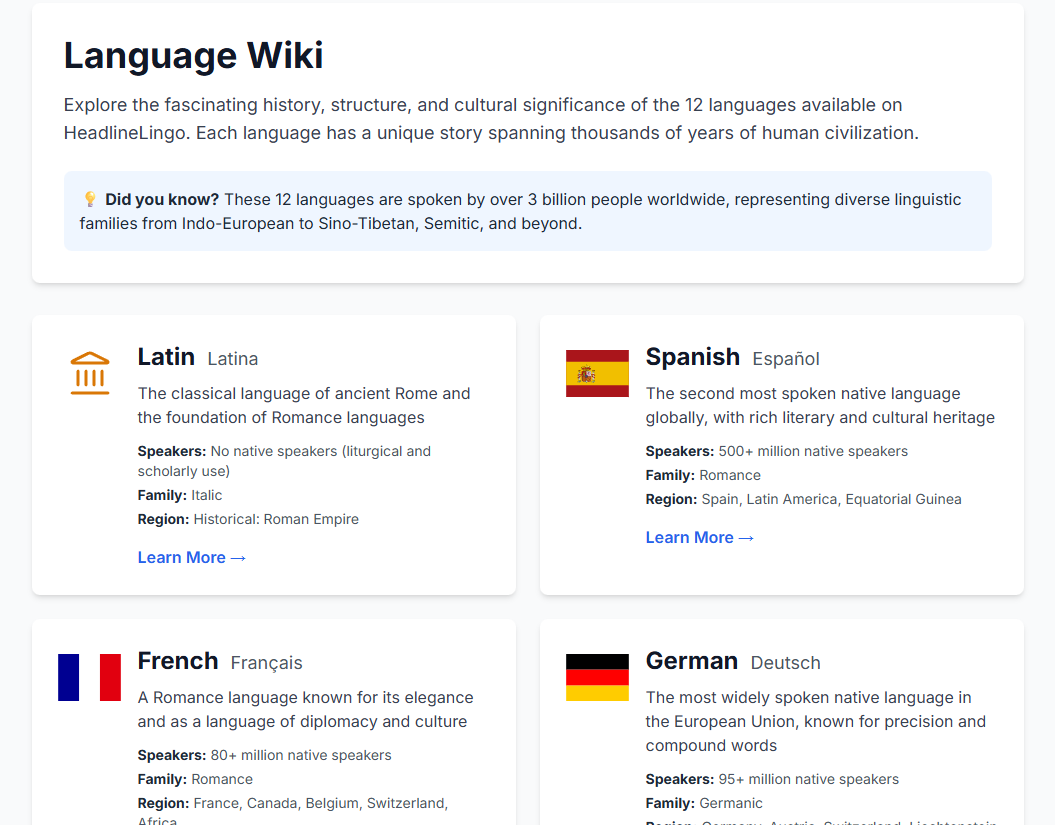Select the Latin card heading
Viewport: 1055px width, 825px height.
(166, 357)
